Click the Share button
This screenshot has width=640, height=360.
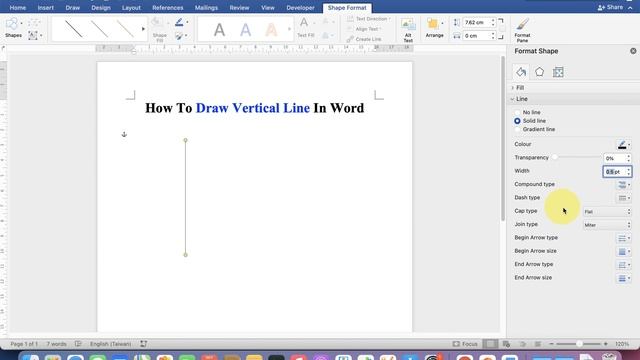click(x=611, y=7)
